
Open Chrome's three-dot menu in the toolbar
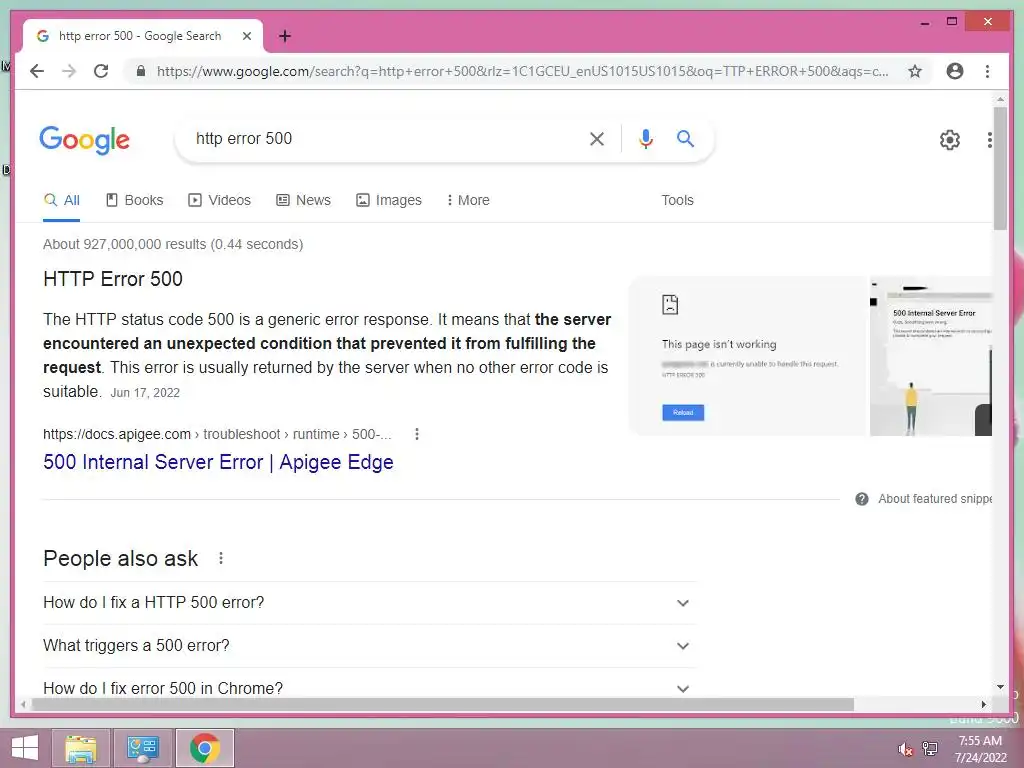coord(987,71)
